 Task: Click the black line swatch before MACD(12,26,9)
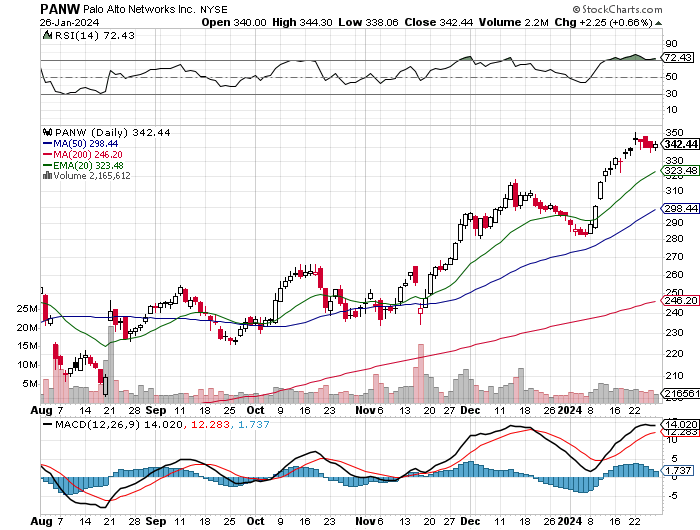pos(47,424)
